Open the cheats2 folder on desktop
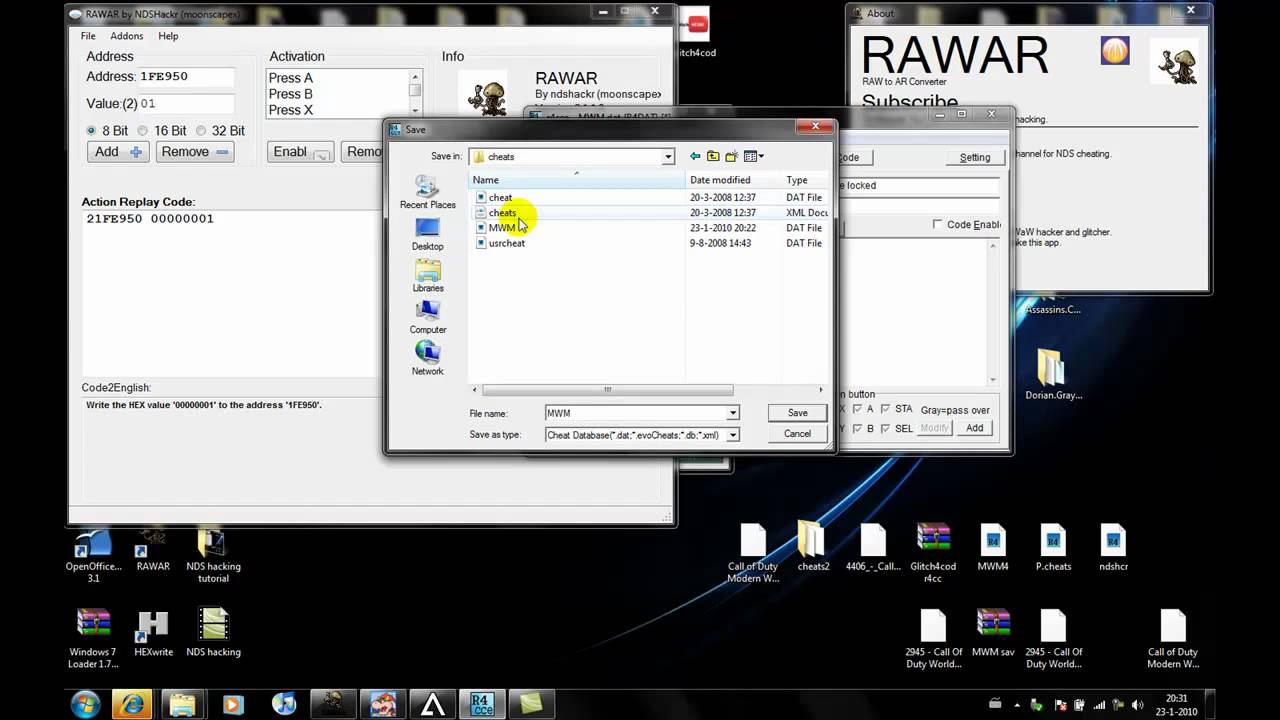Screen dimensions: 1280x720 [813, 546]
